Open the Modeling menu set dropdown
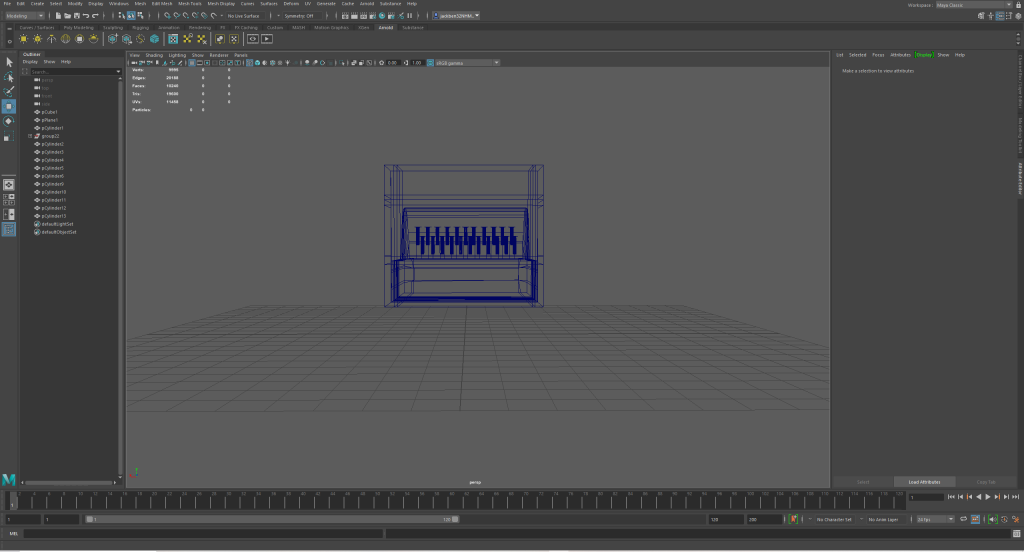 [24, 16]
